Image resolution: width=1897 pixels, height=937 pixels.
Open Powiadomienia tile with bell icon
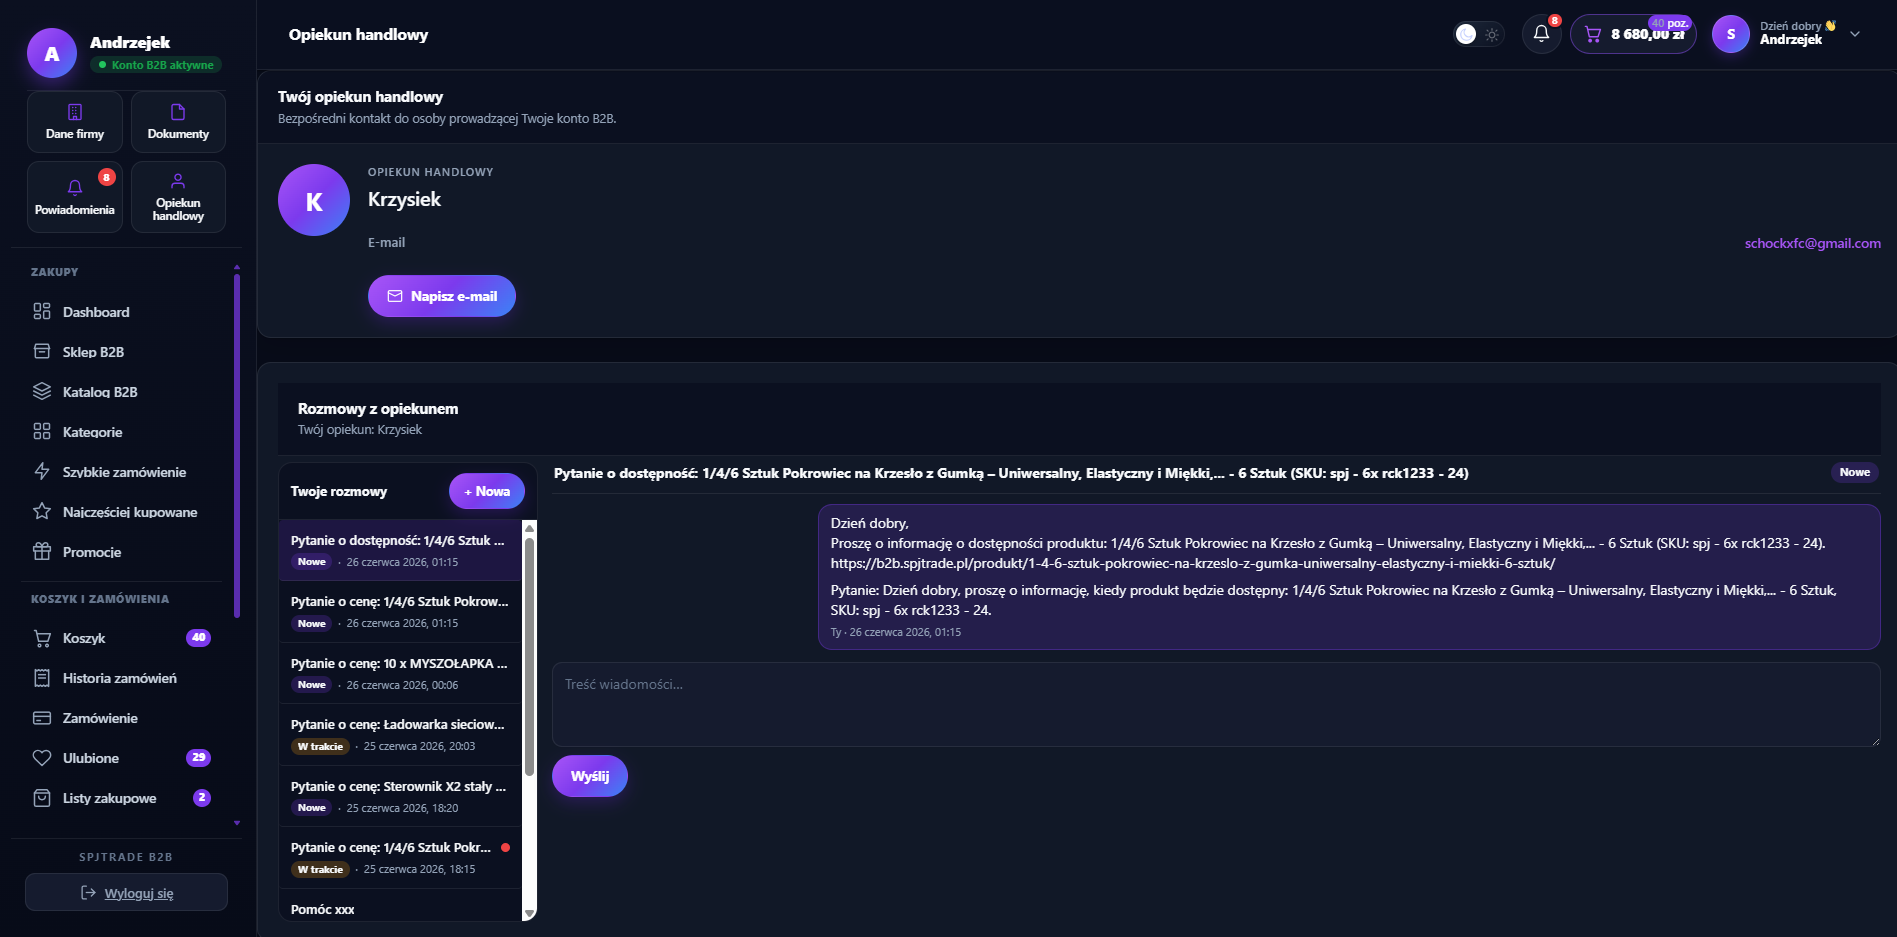pos(75,197)
